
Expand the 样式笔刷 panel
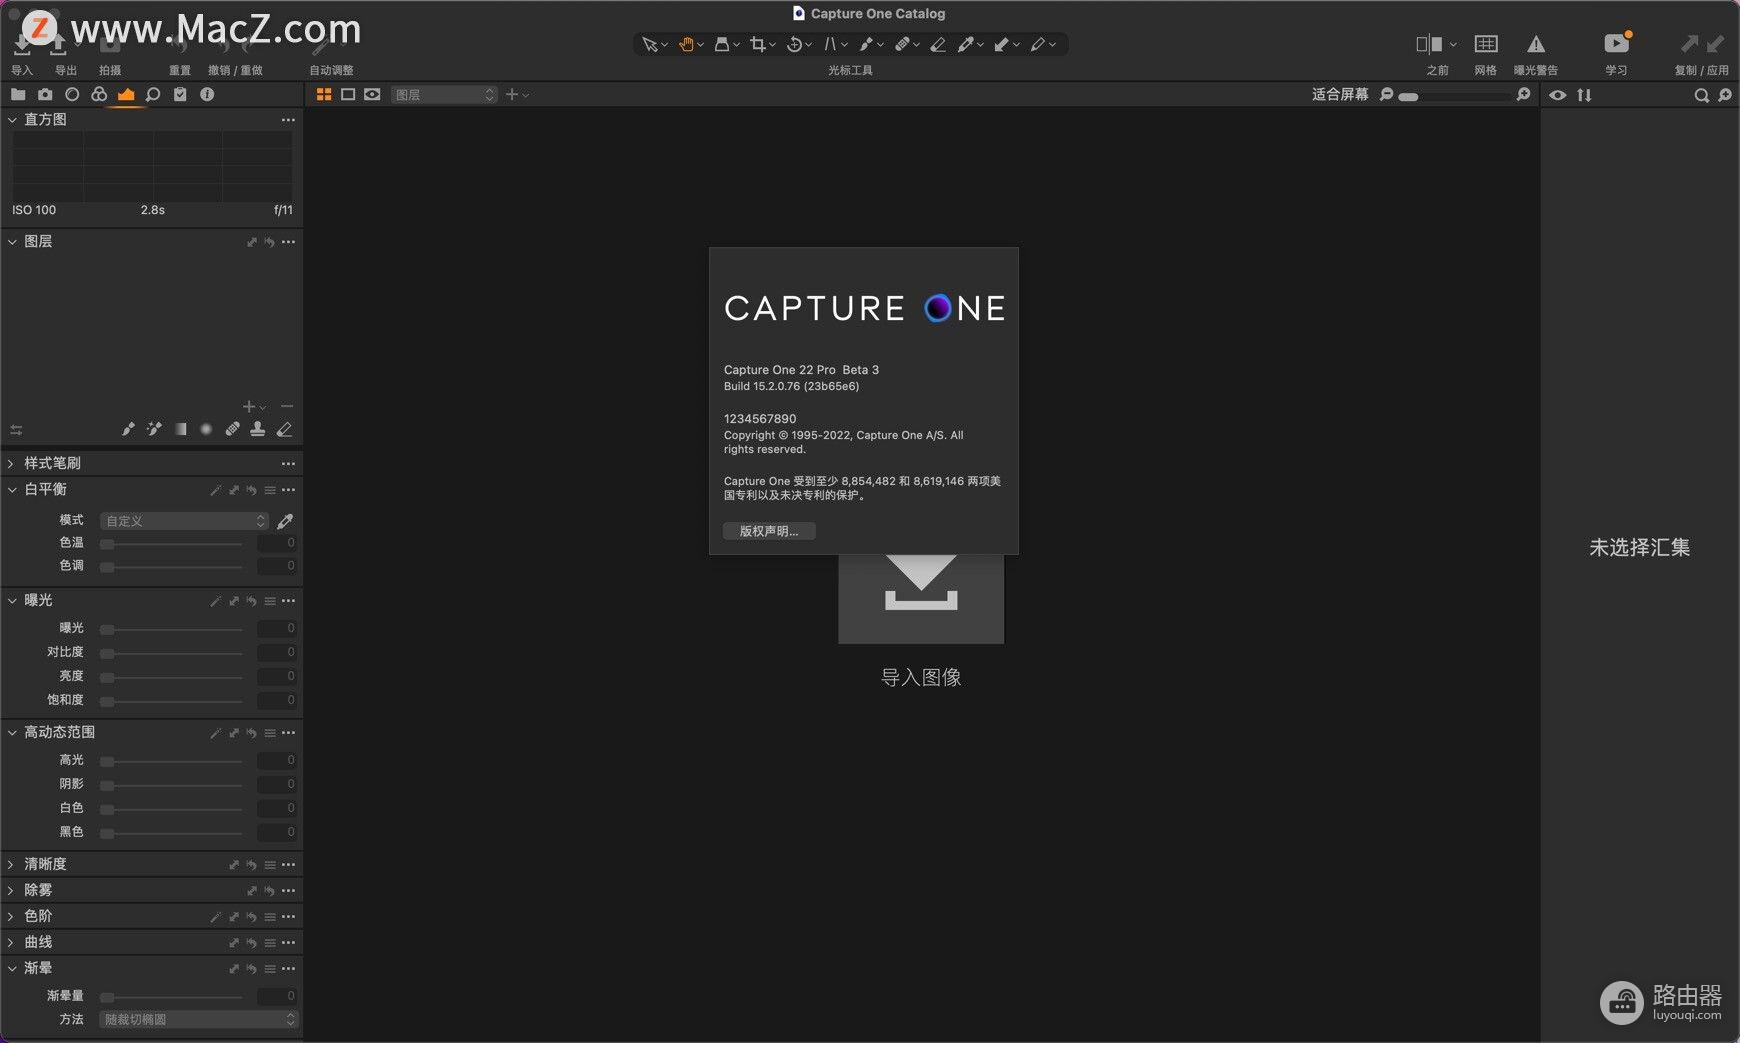coord(12,463)
